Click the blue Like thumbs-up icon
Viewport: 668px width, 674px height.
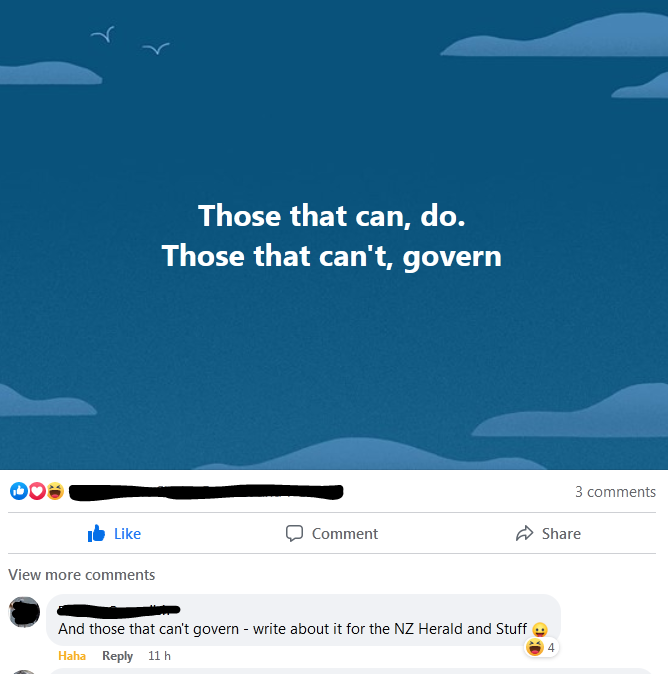point(96,533)
